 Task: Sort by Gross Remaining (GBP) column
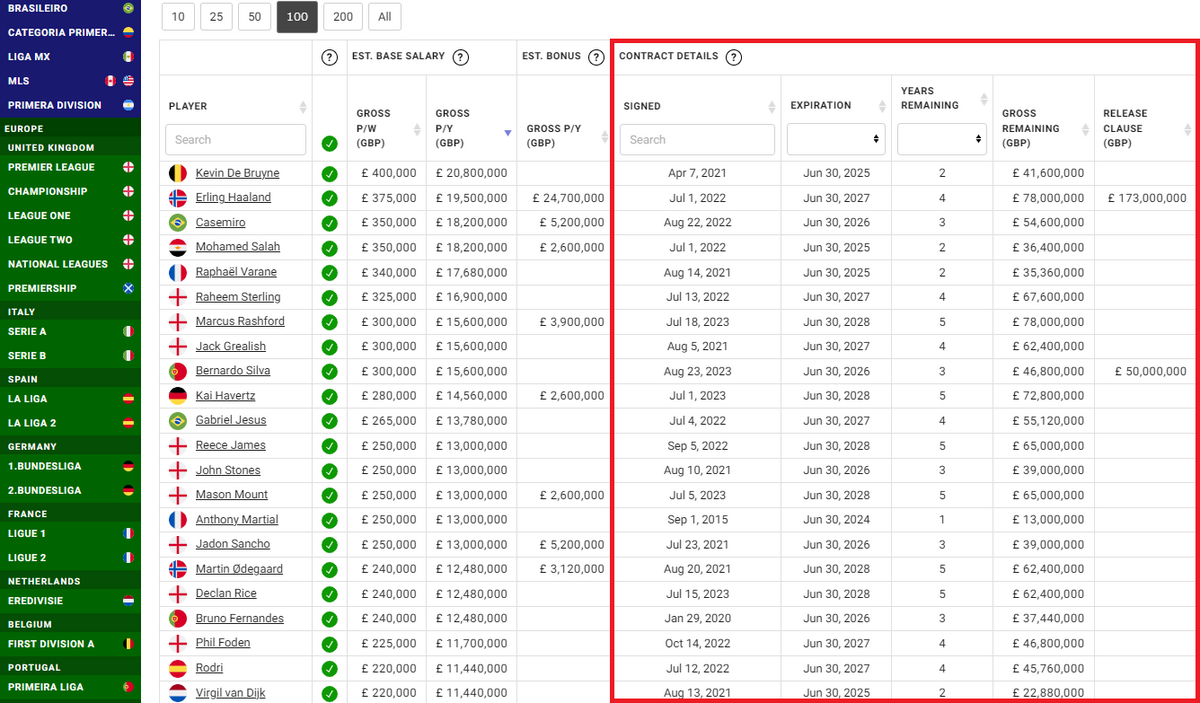coord(1084,129)
